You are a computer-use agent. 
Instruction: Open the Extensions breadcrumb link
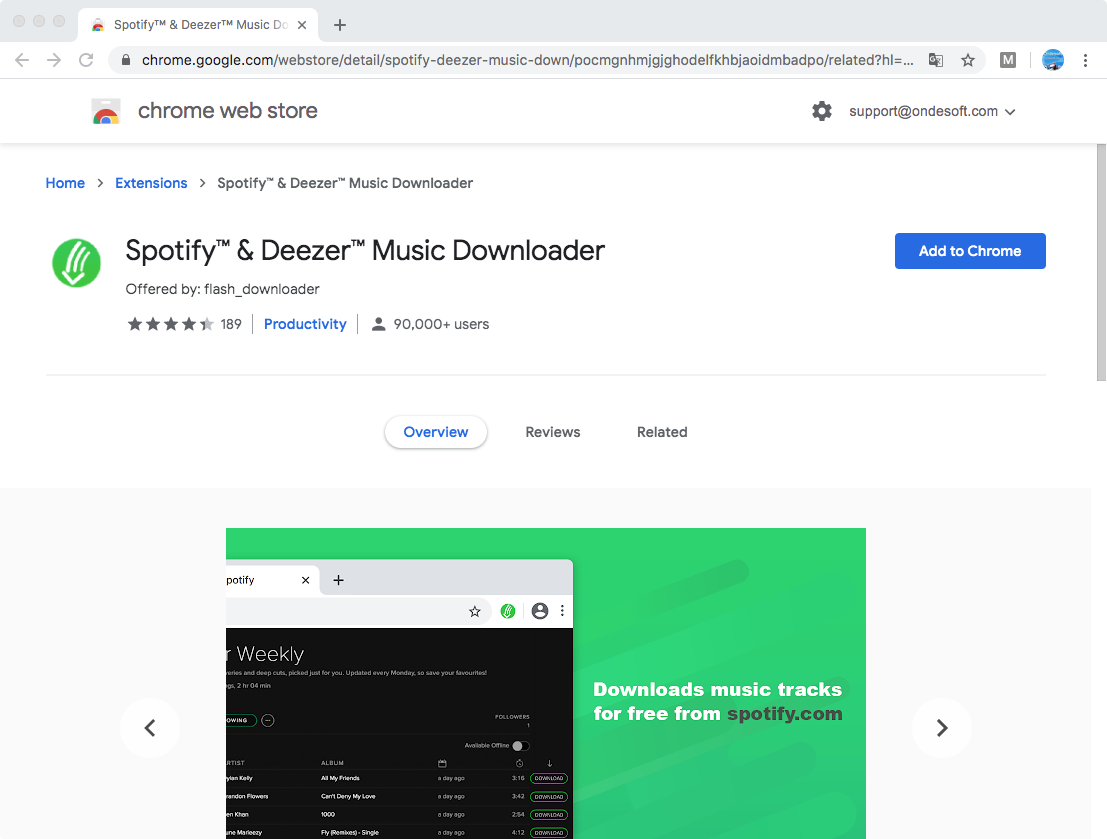click(x=151, y=183)
